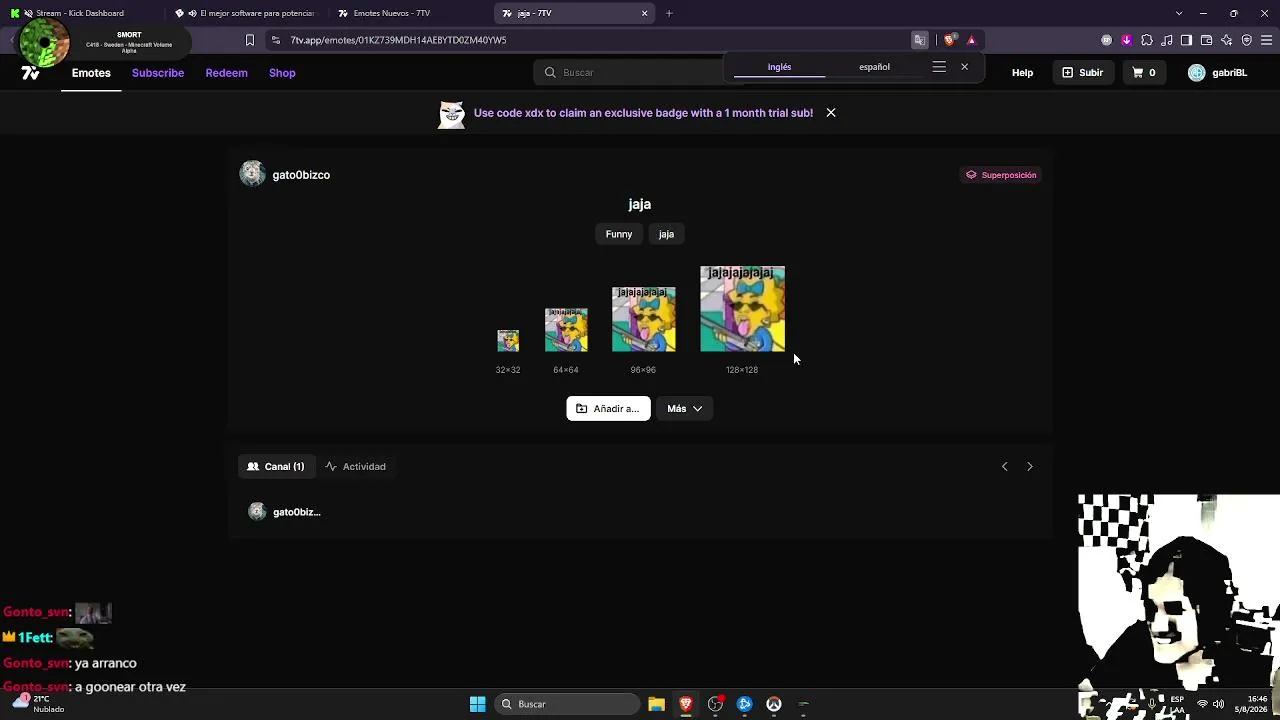
Task: Open the volume control in system tray
Action: pos(1218,704)
